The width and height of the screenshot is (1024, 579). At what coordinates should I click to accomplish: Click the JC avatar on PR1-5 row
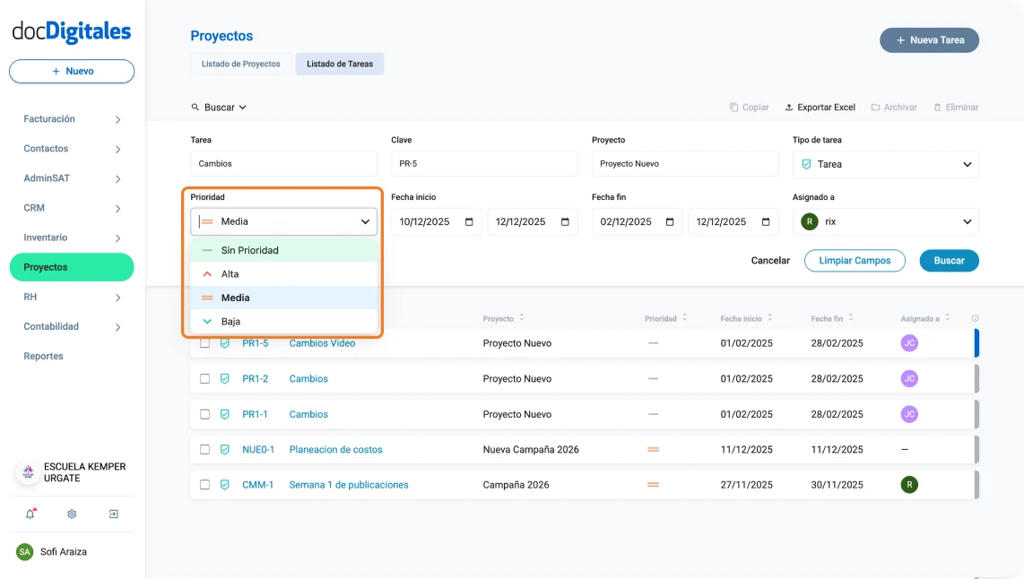909,343
